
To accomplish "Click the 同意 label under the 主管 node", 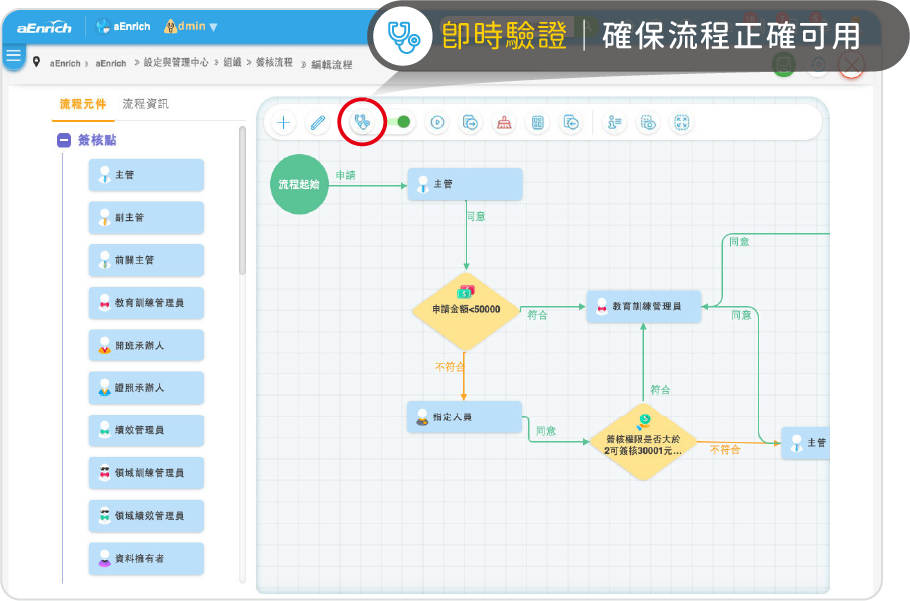I will coord(476,216).
